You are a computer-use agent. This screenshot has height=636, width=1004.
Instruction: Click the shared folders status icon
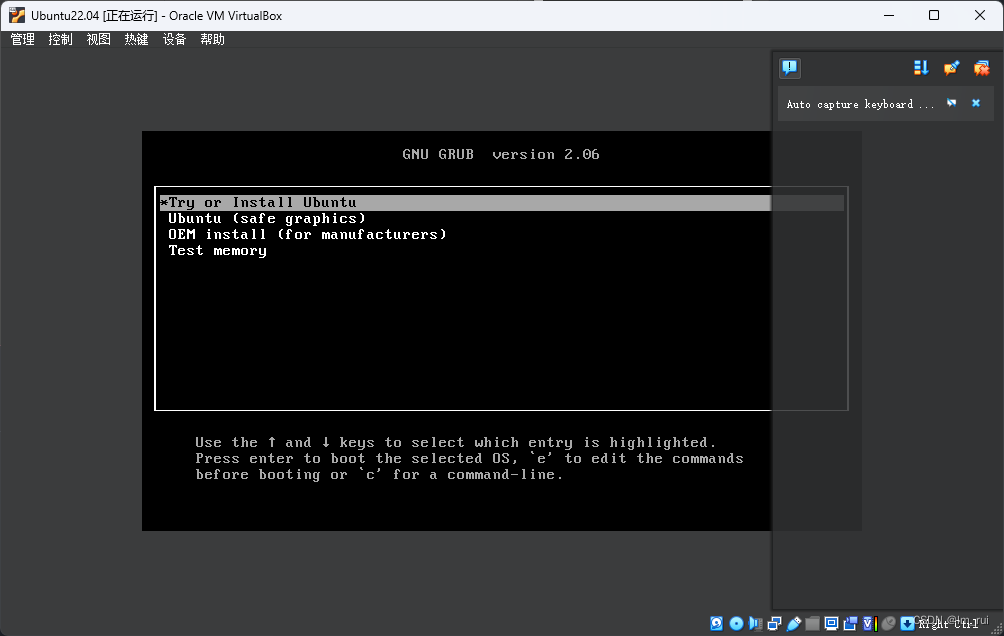(x=813, y=623)
